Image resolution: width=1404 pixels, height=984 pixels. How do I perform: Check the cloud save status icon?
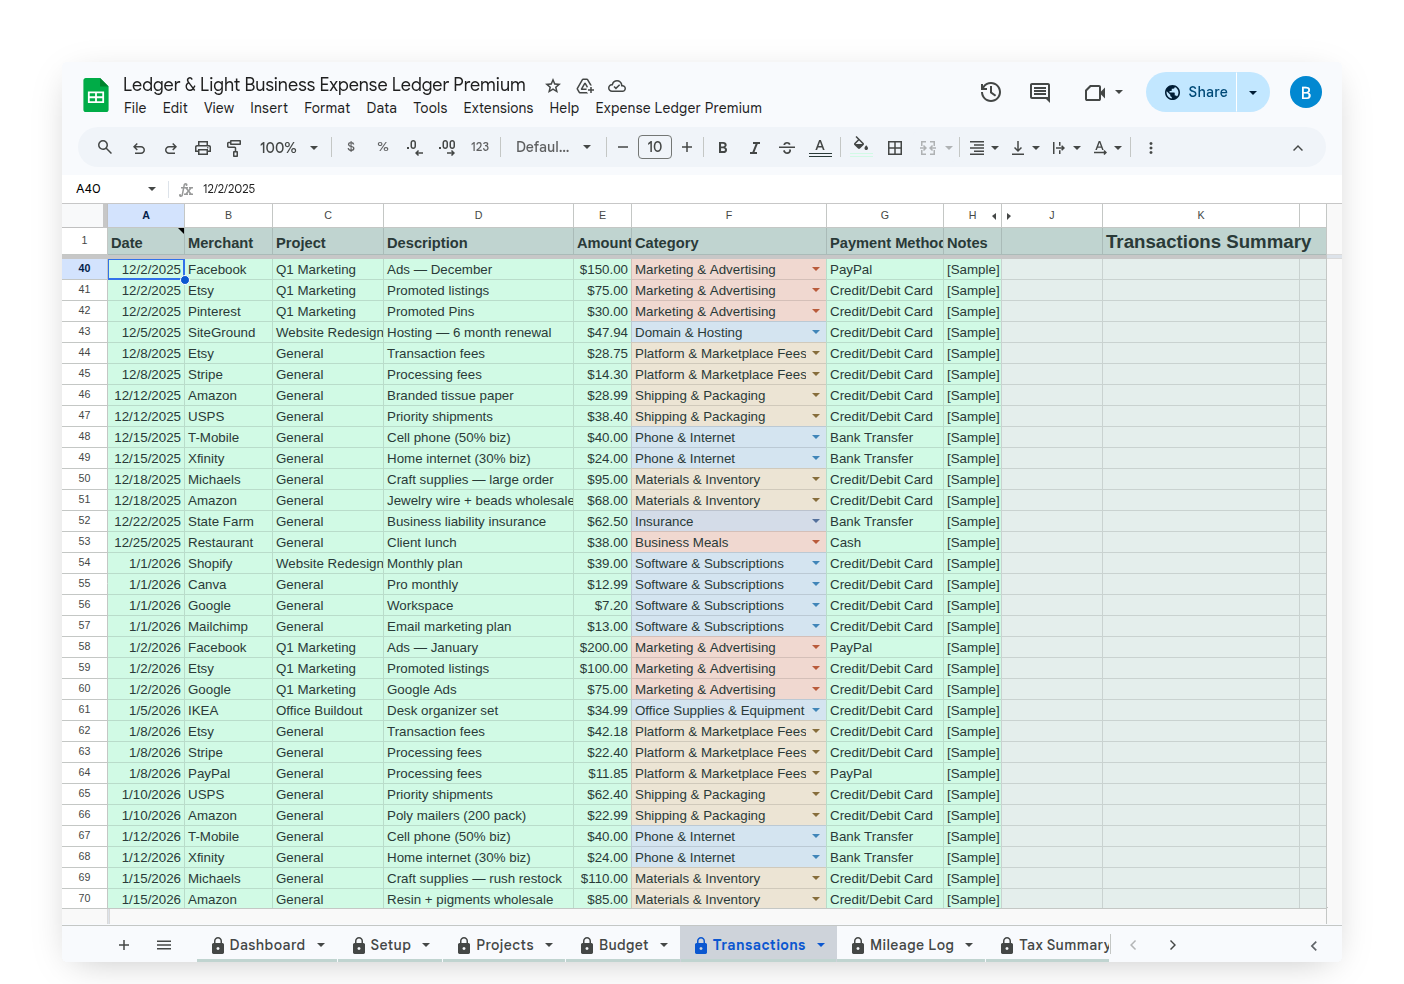tap(617, 86)
